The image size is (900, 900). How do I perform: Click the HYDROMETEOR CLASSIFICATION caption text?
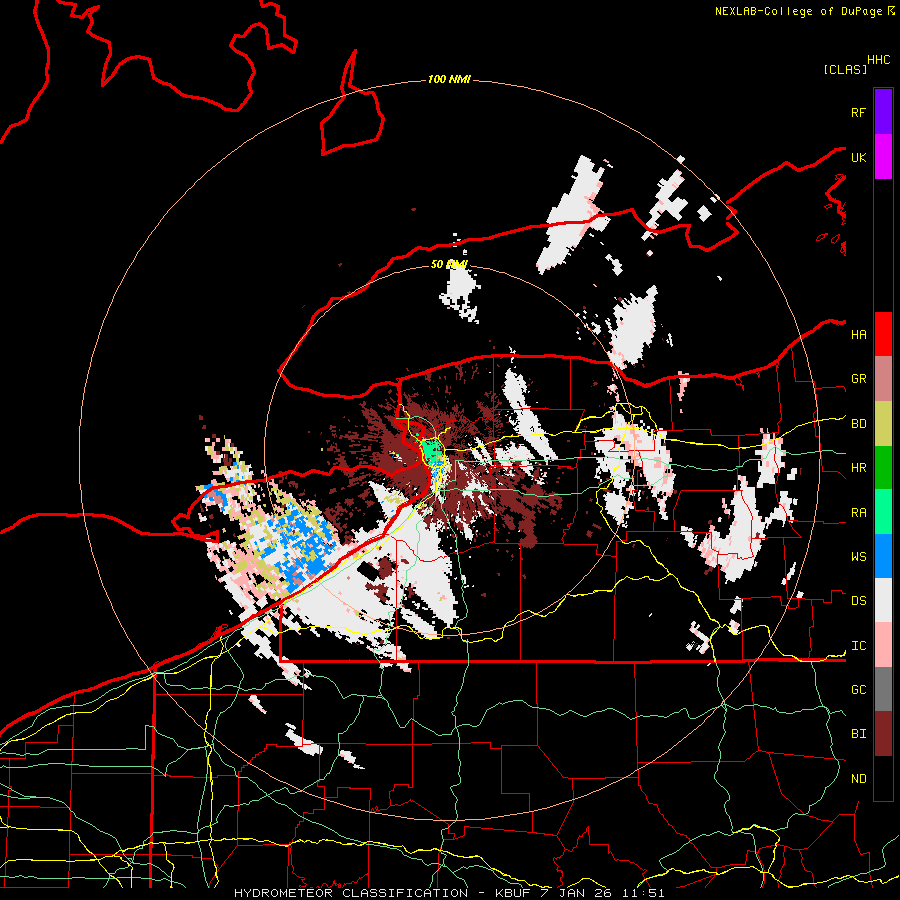pos(351,893)
